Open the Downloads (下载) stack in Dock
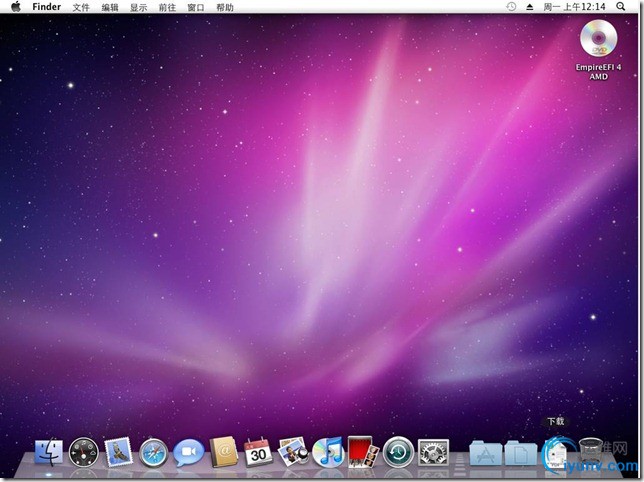 (x=555, y=453)
